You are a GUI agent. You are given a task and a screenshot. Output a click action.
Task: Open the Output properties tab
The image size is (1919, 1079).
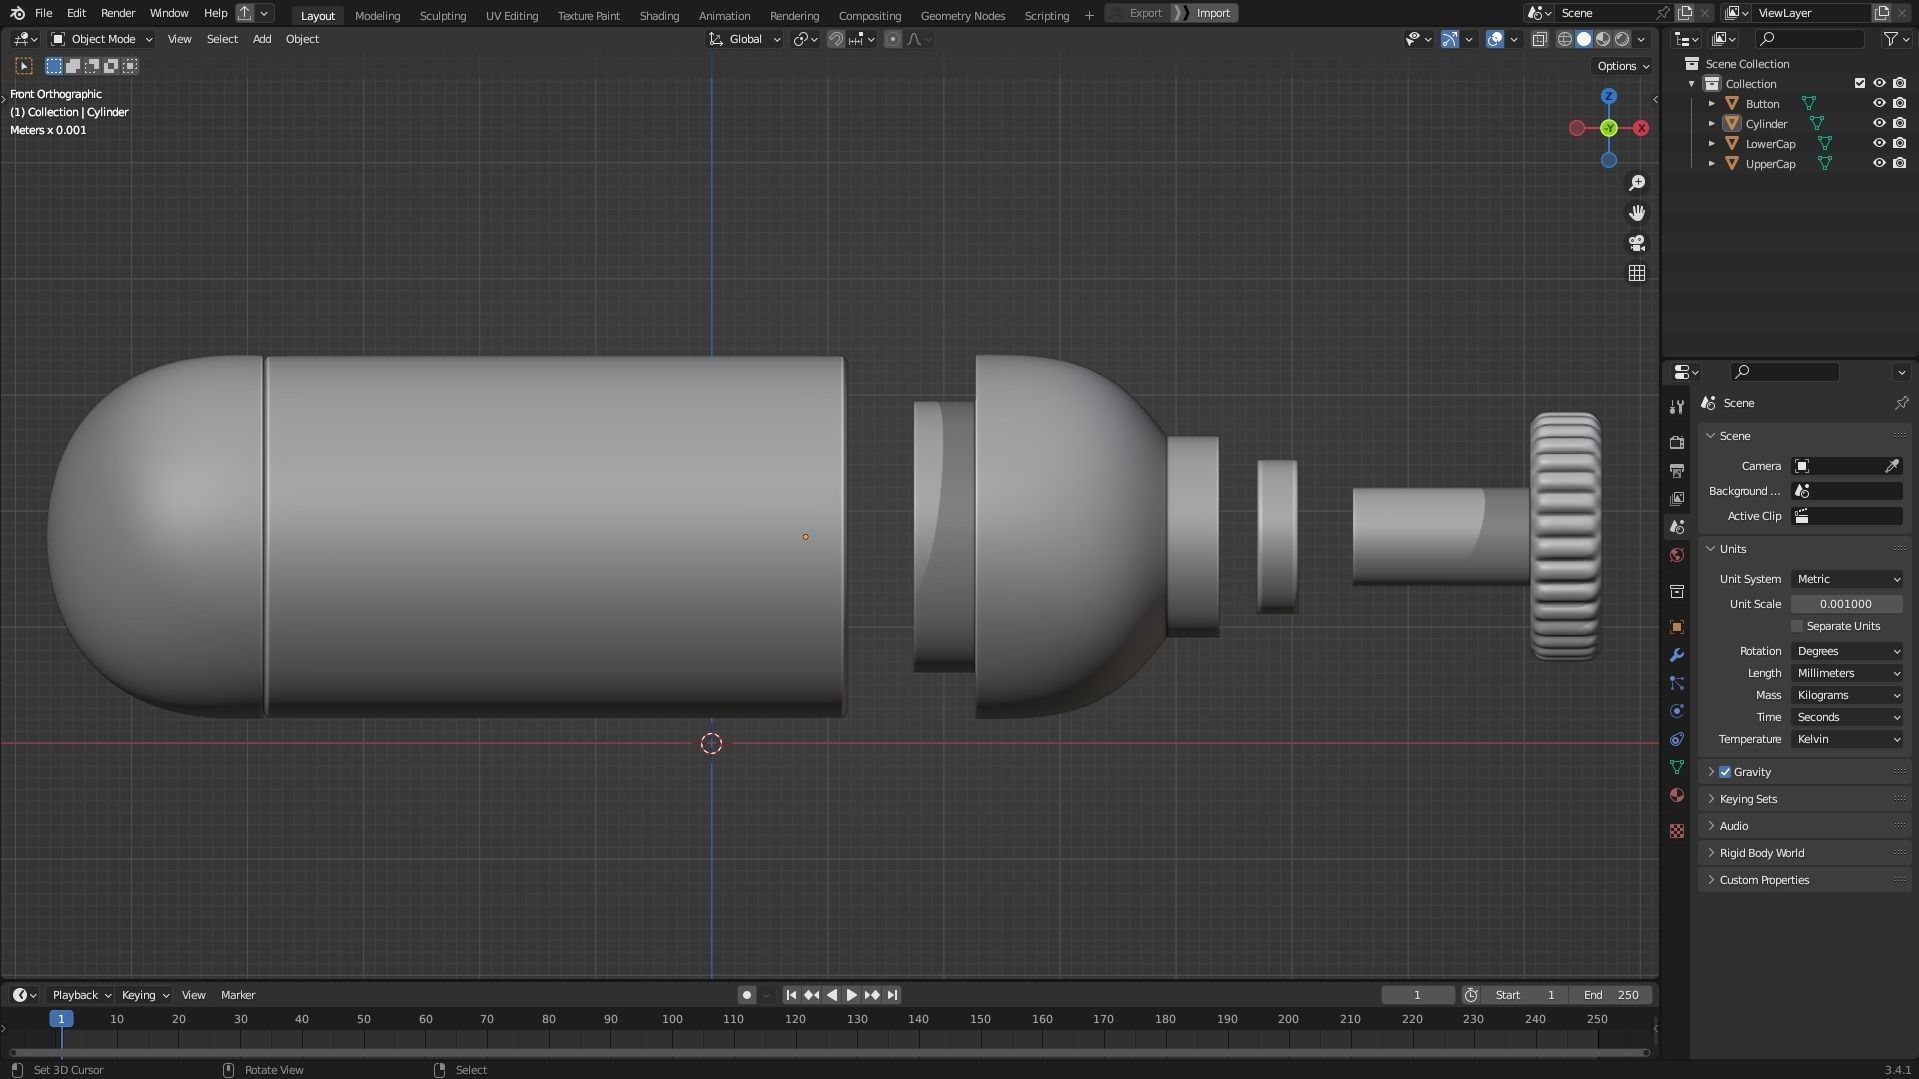[x=1677, y=470]
